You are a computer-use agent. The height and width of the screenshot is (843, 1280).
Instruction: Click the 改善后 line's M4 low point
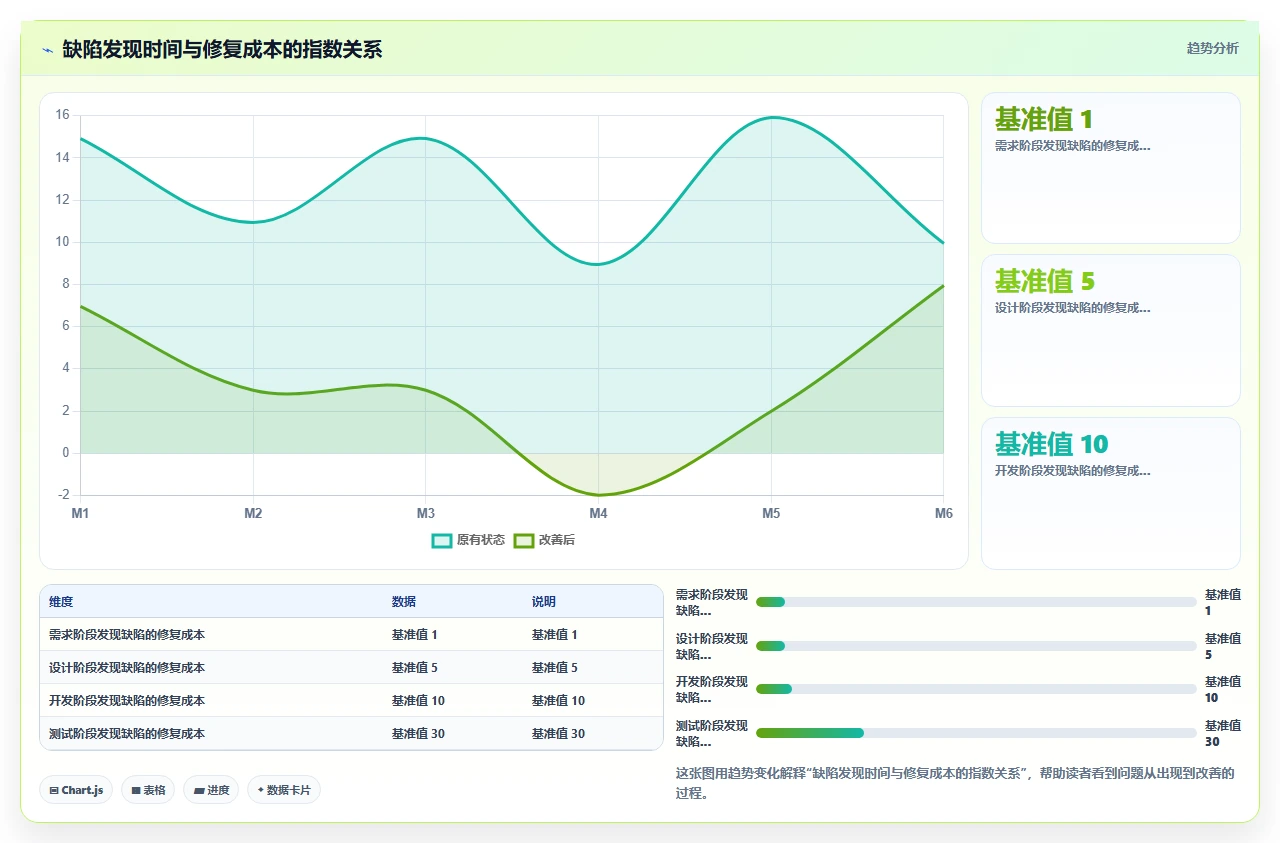click(598, 495)
